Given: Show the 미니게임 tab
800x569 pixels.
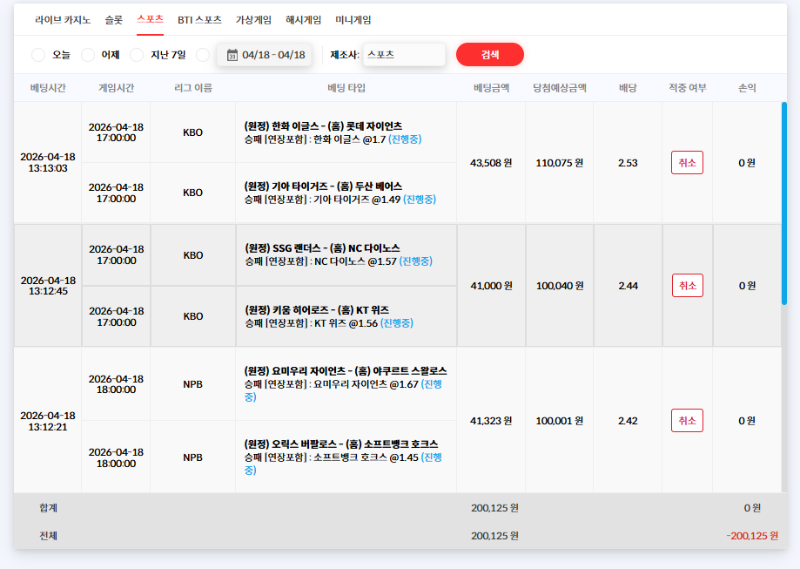Looking at the screenshot, I should pos(353,19).
